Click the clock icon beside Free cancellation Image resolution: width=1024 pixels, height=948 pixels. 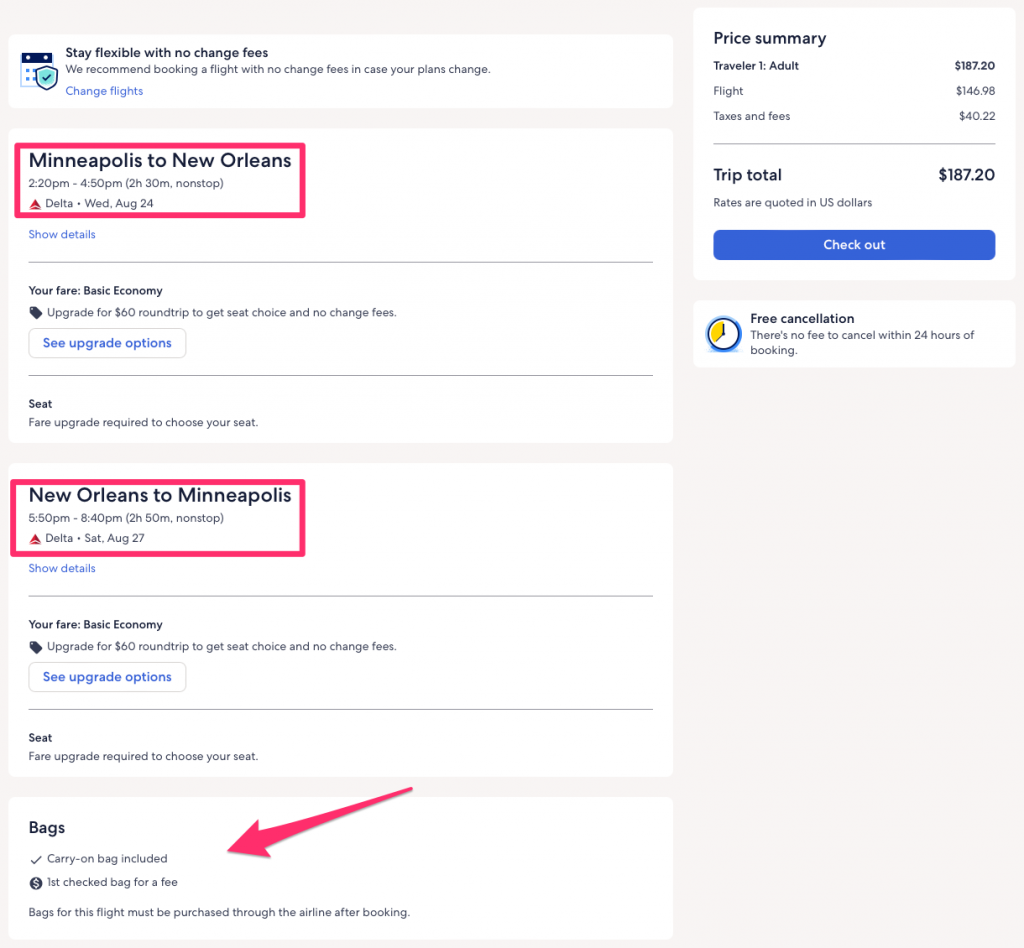pos(723,334)
